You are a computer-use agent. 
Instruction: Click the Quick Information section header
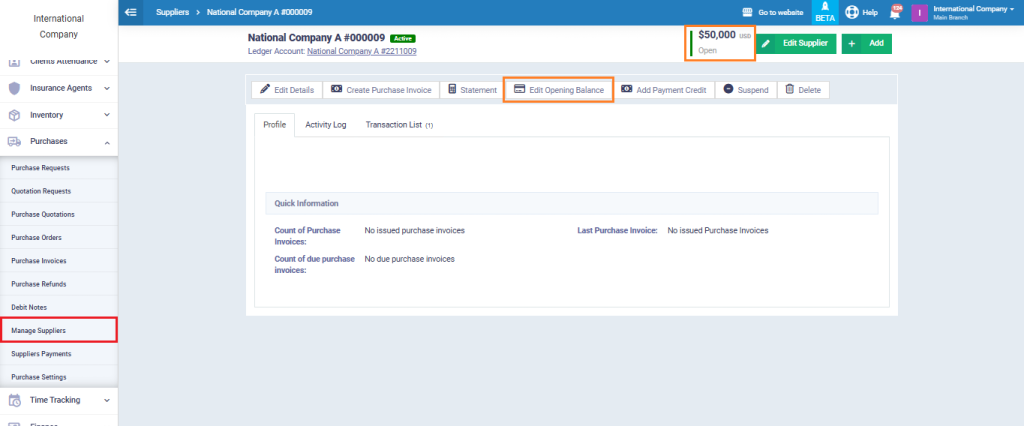pos(571,203)
